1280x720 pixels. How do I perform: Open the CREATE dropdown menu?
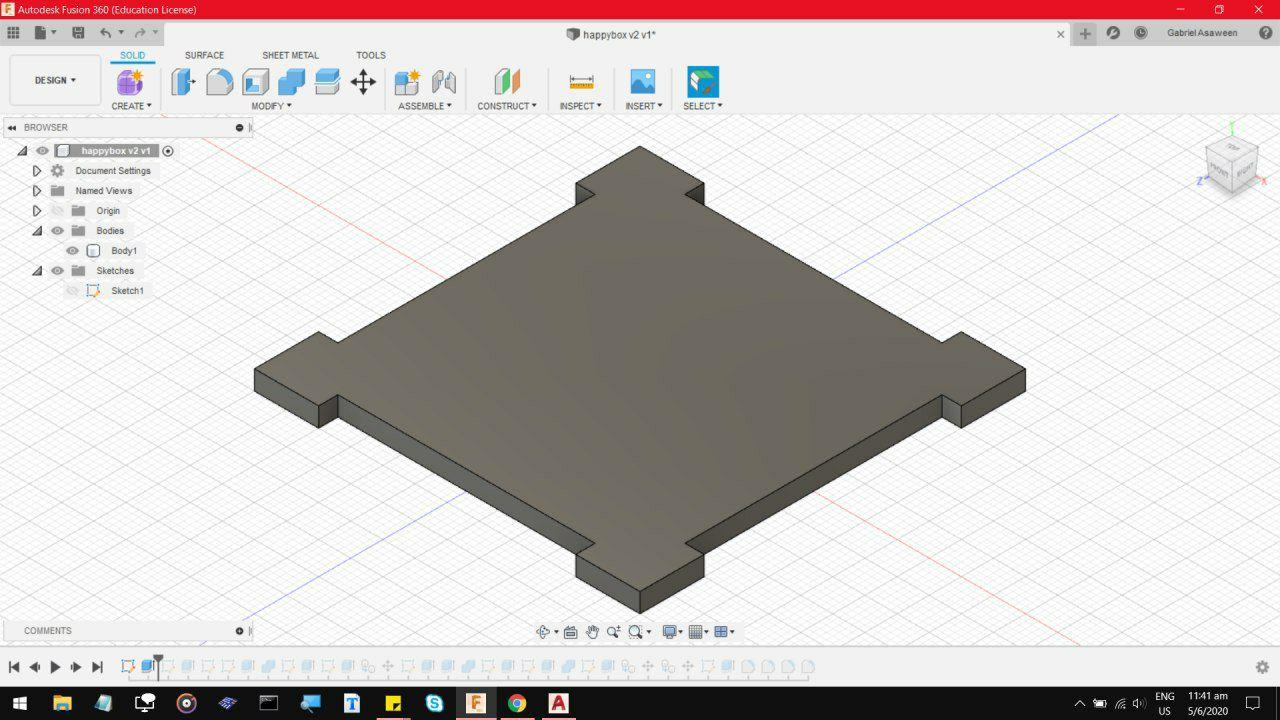(x=131, y=106)
